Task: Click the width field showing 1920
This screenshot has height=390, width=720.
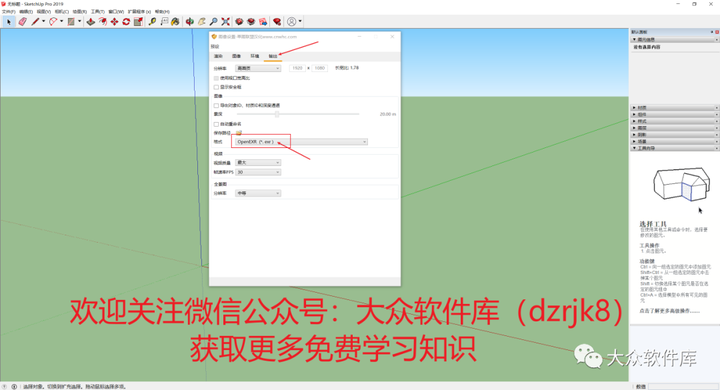Action: pyautogui.click(x=298, y=68)
